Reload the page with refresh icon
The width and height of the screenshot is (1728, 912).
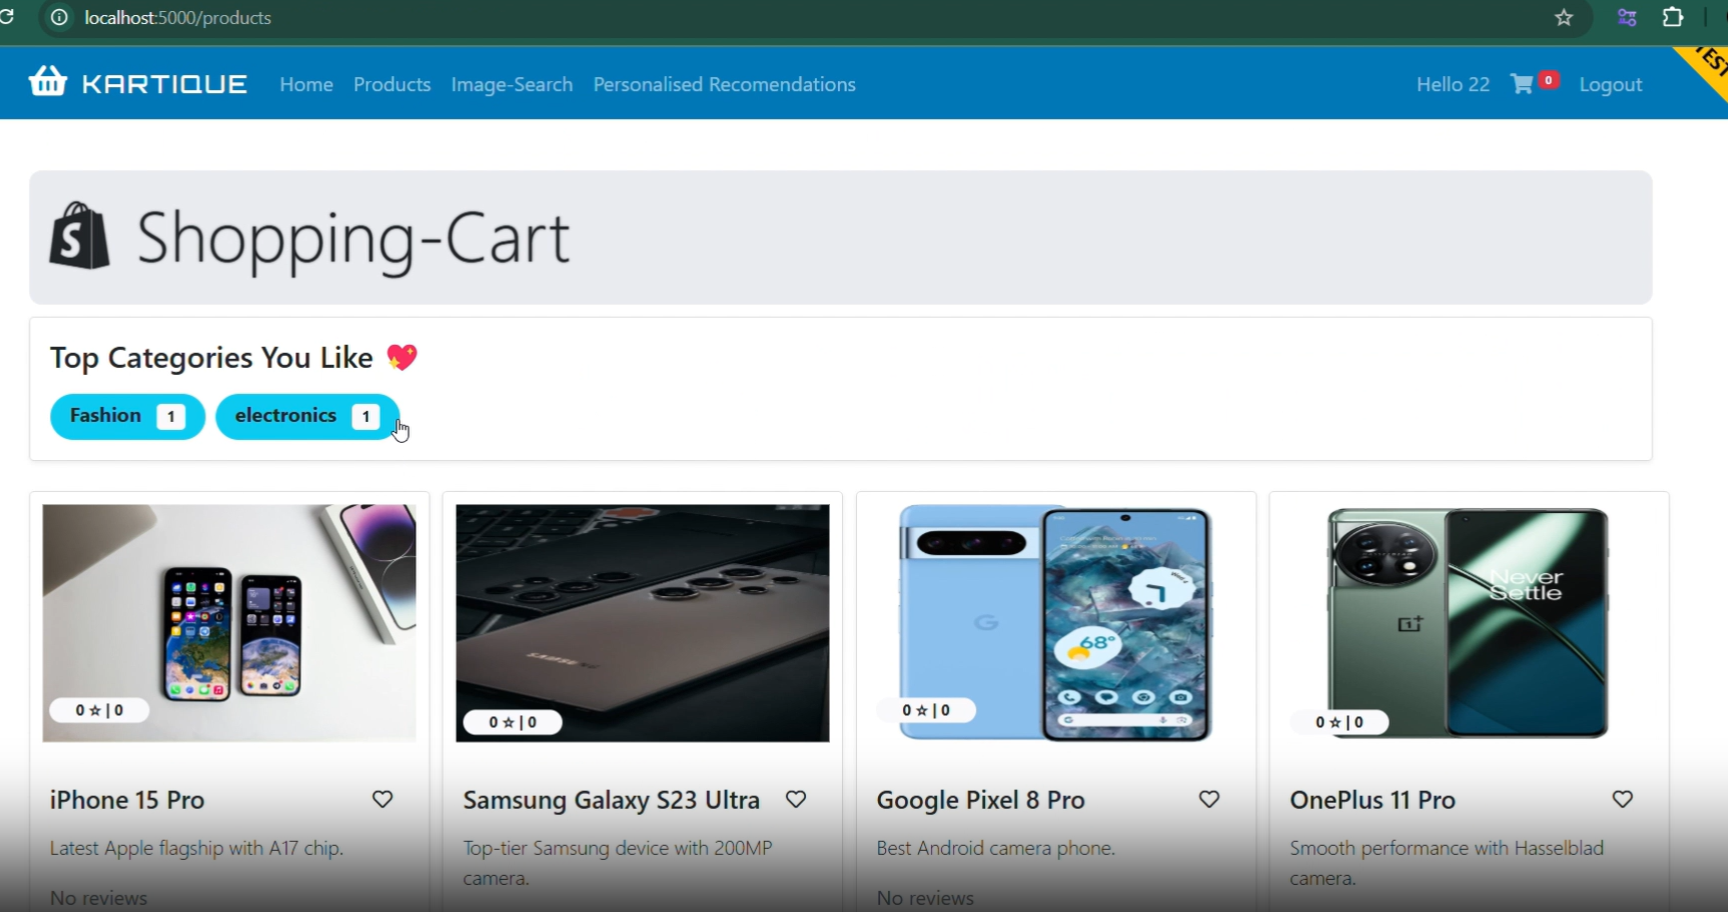(7, 17)
